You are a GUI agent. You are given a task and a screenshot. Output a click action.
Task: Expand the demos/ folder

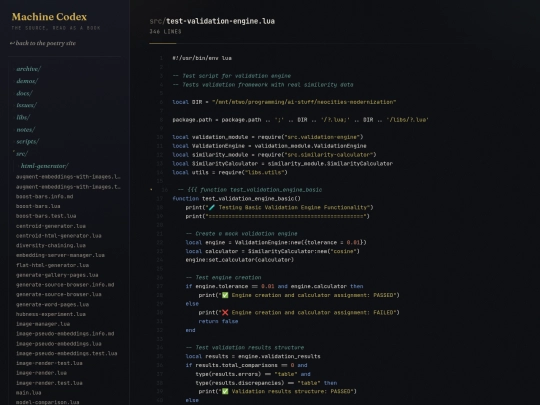pos(27,81)
